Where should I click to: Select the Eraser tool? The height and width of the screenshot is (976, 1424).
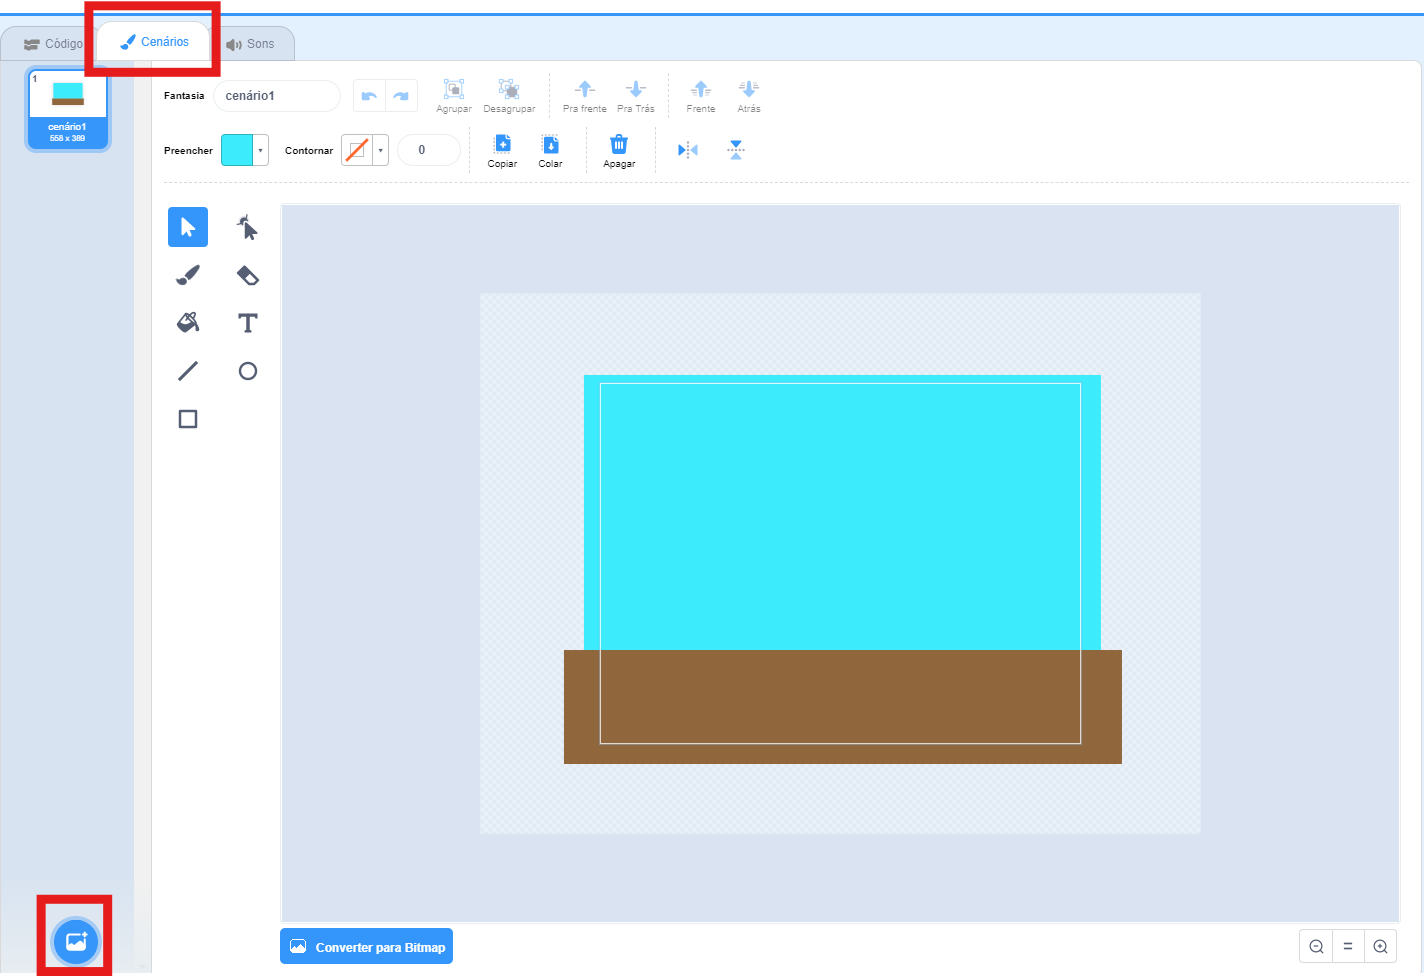coord(247,275)
